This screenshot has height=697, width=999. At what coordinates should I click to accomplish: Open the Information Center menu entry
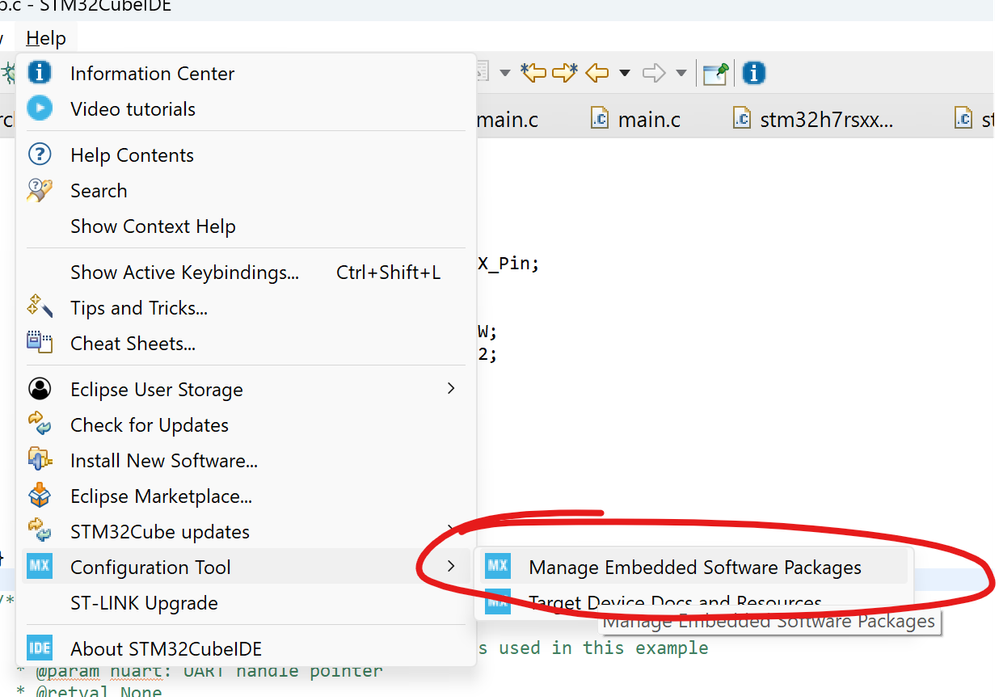click(x=152, y=73)
